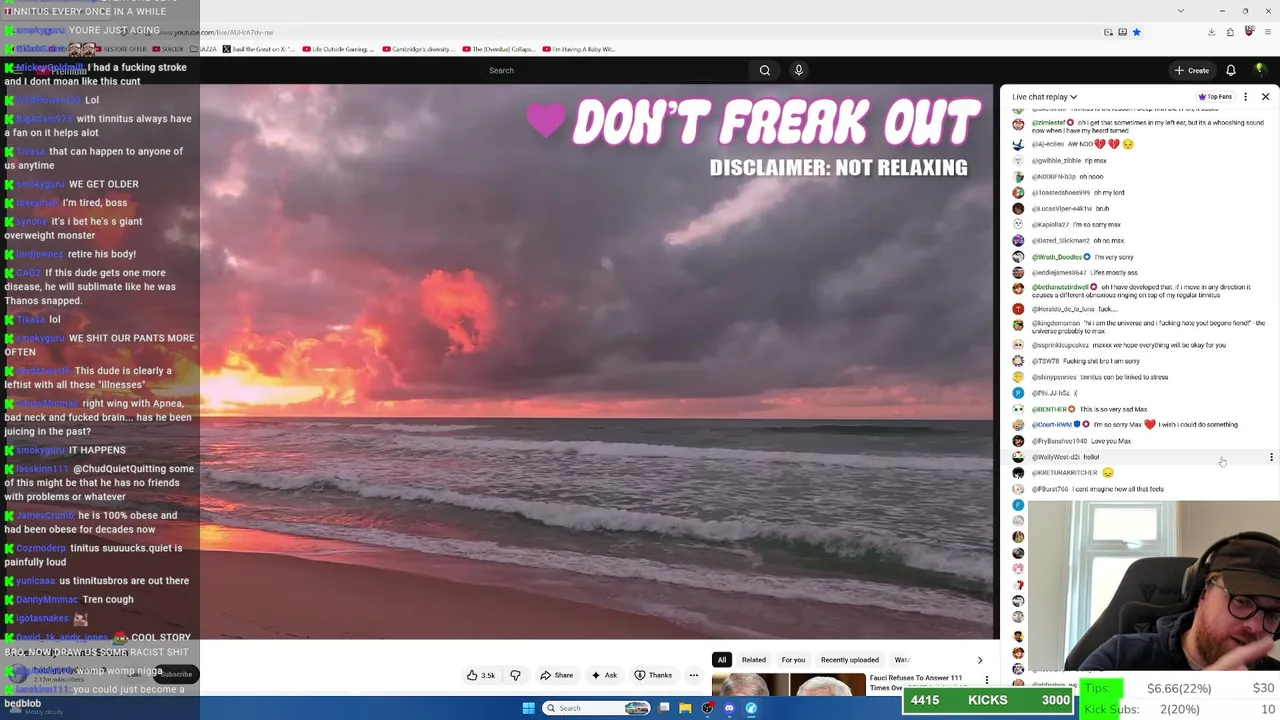Open the browser downloads icon
Viewport: 1280px width, 720px height.
pos(1211,32)
